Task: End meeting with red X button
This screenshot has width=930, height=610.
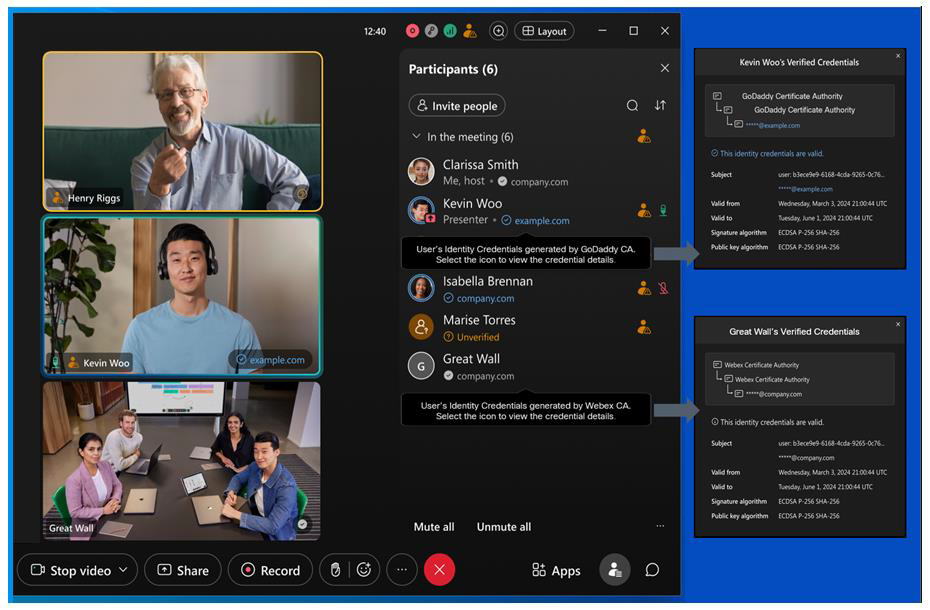Action: click(x=439, y=570)
